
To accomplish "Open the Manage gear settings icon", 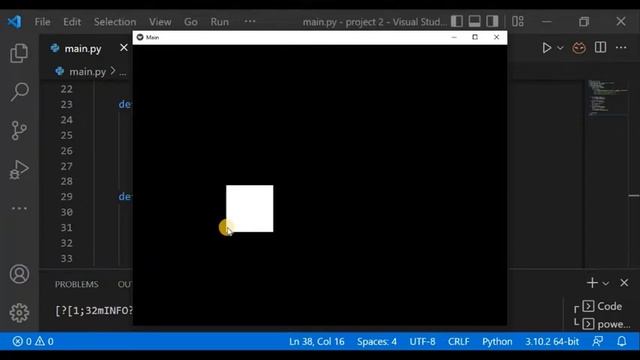I will [19, 313].
